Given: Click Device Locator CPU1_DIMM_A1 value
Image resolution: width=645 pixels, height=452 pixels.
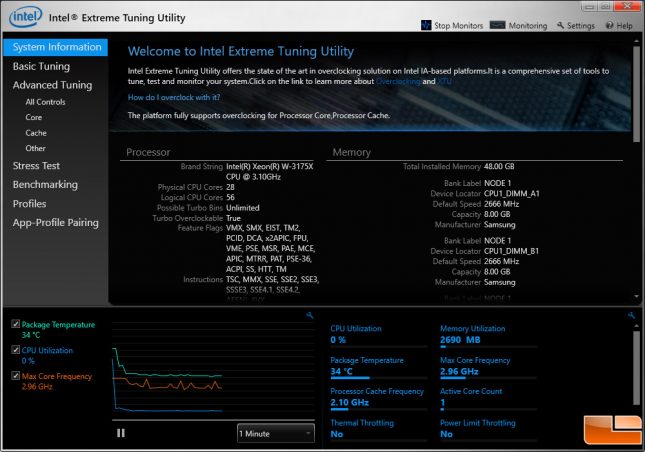Looking at the screenshot, I should (x=511, y=193).
